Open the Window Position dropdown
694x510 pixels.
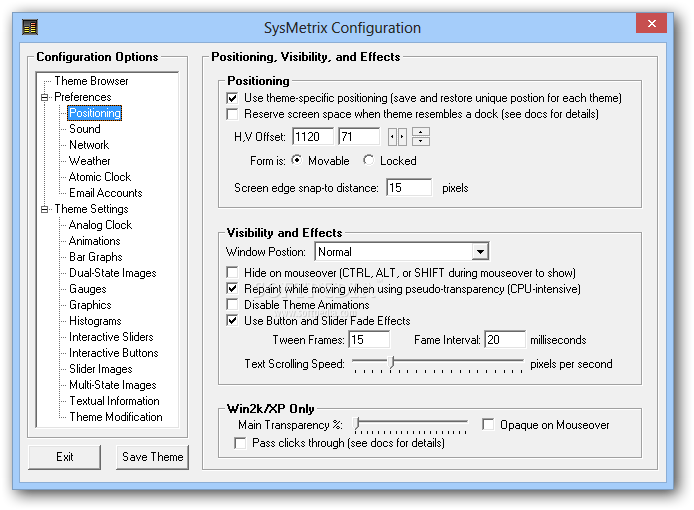click(x=480, y=252)
